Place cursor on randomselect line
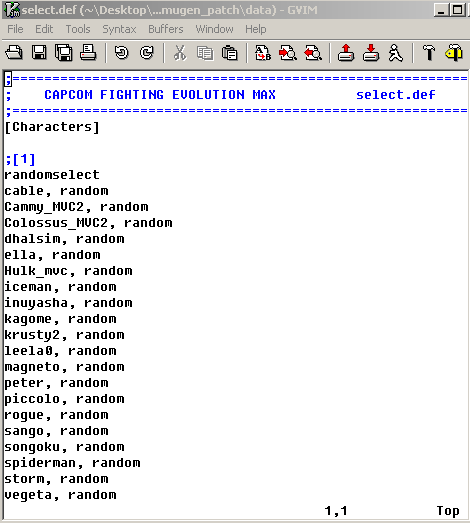The height and width of the screenshot is (523, 470). pos(52,175)
